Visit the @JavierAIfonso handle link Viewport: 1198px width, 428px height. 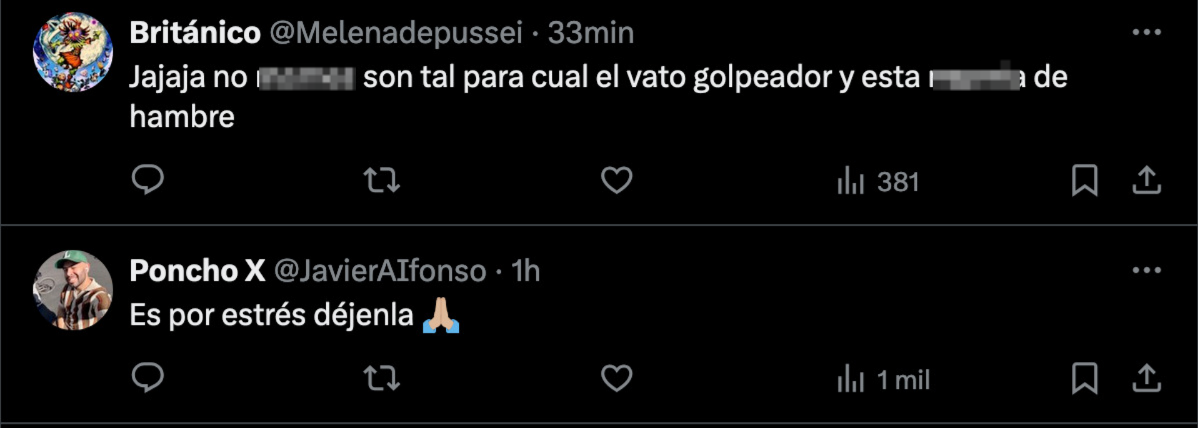380,271
